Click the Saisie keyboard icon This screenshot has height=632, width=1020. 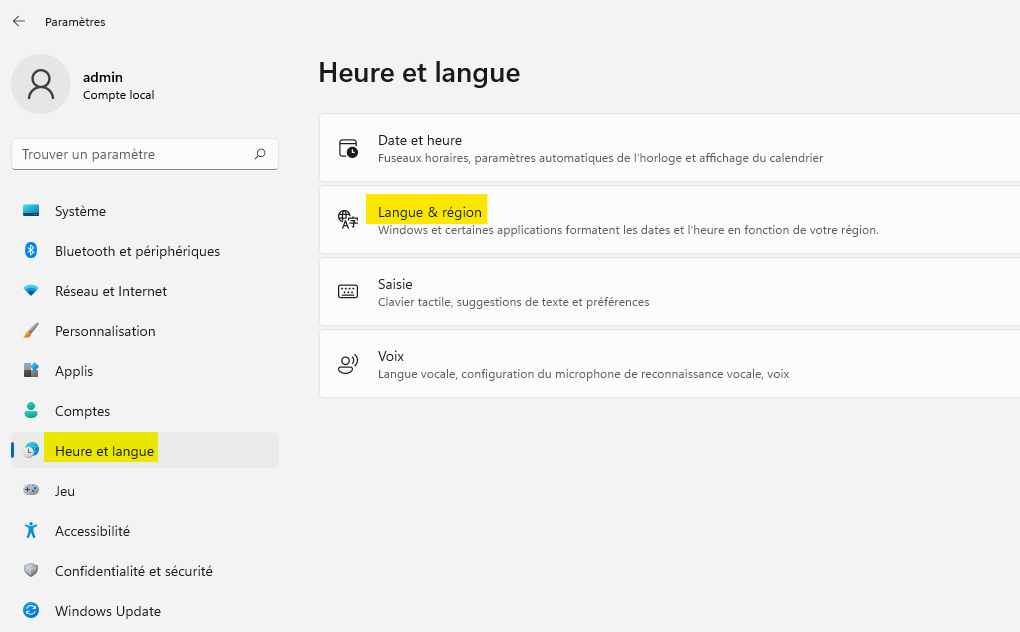coord(348,292)
